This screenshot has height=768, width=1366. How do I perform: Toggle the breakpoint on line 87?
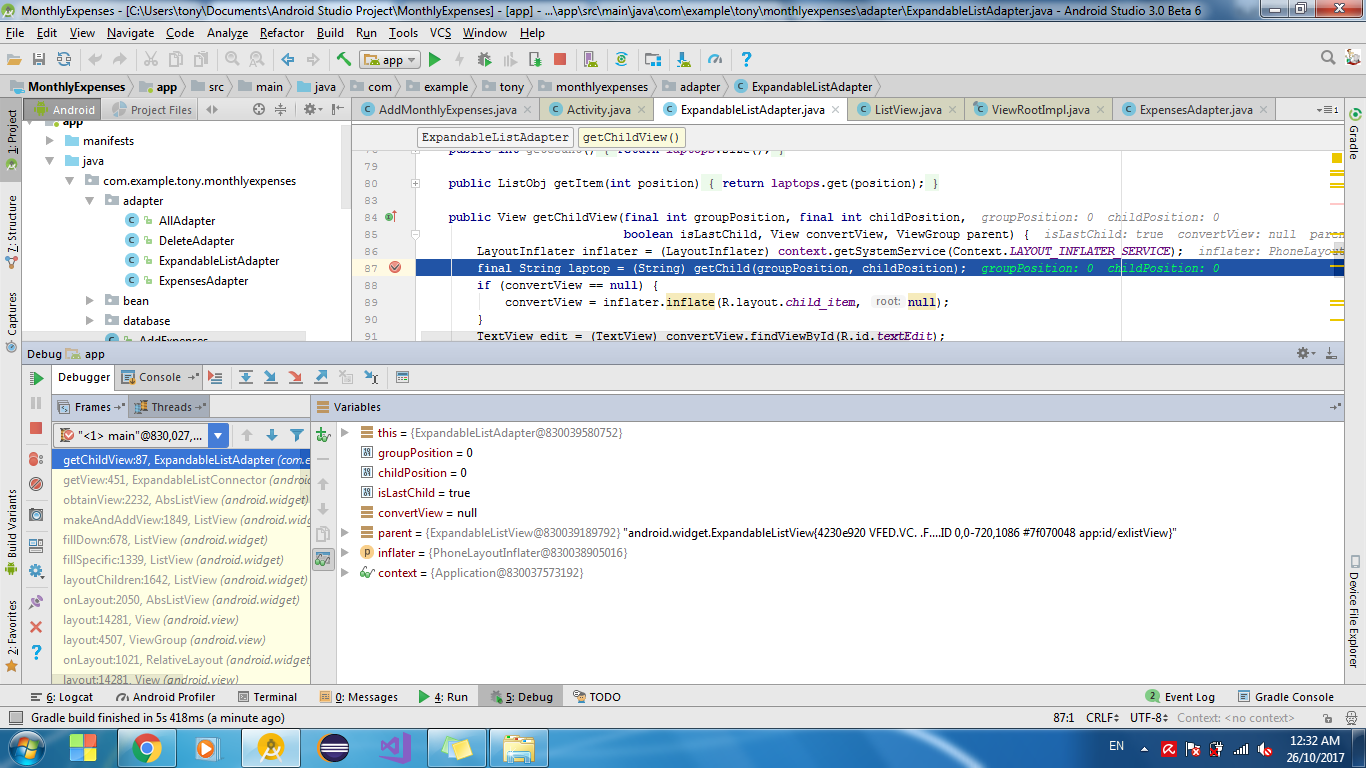(395, 268)
